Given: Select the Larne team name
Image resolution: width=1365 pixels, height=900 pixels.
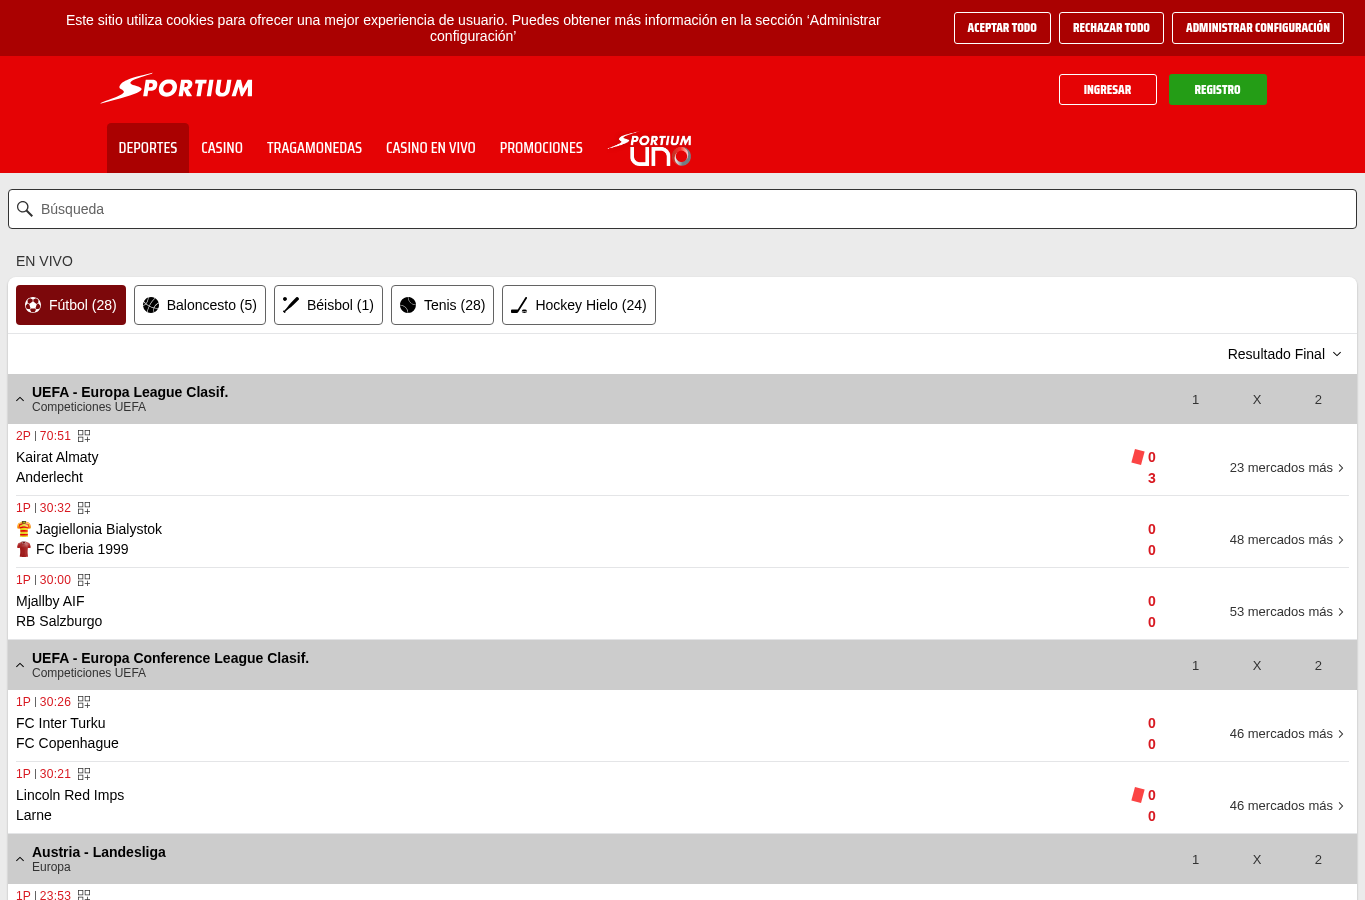Looking at the screenshot, I should (x=34, y=815).
